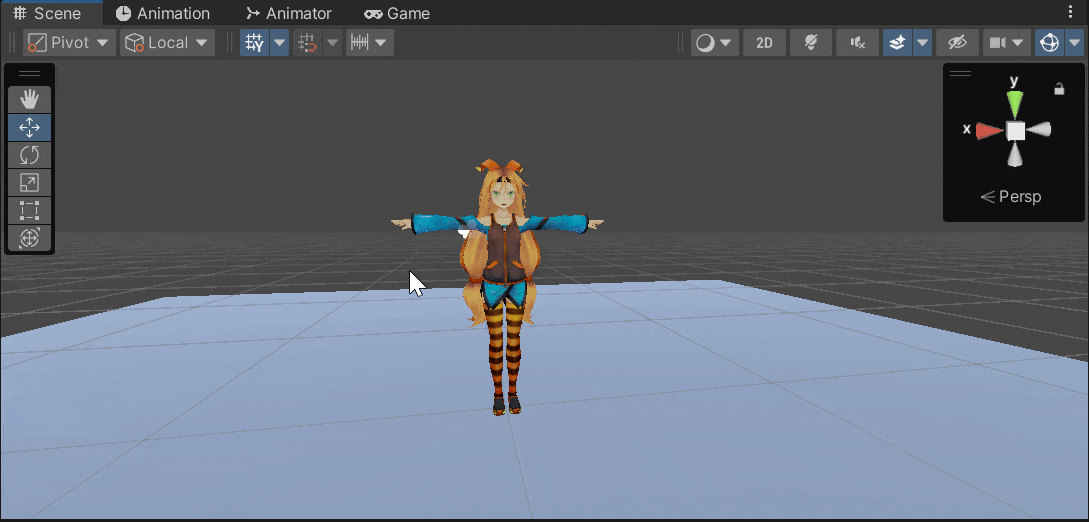Open the shading draw mode dropdown
1089x522 pixels.
715,42
